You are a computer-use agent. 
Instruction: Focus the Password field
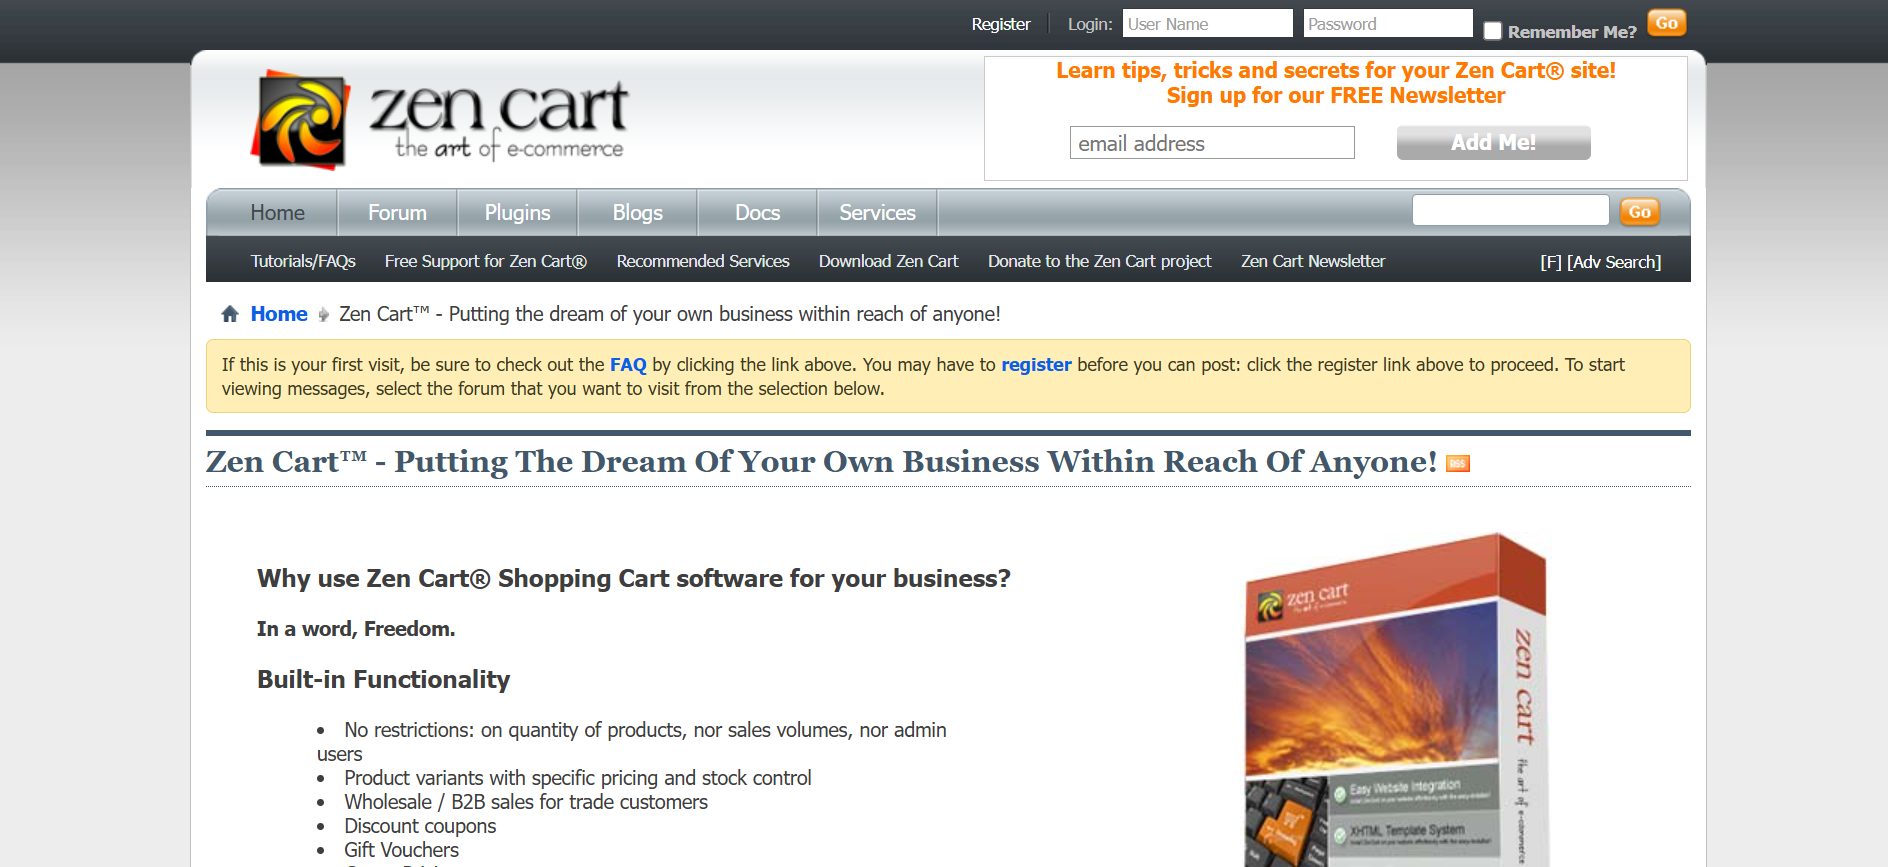tap(1388, 24)
